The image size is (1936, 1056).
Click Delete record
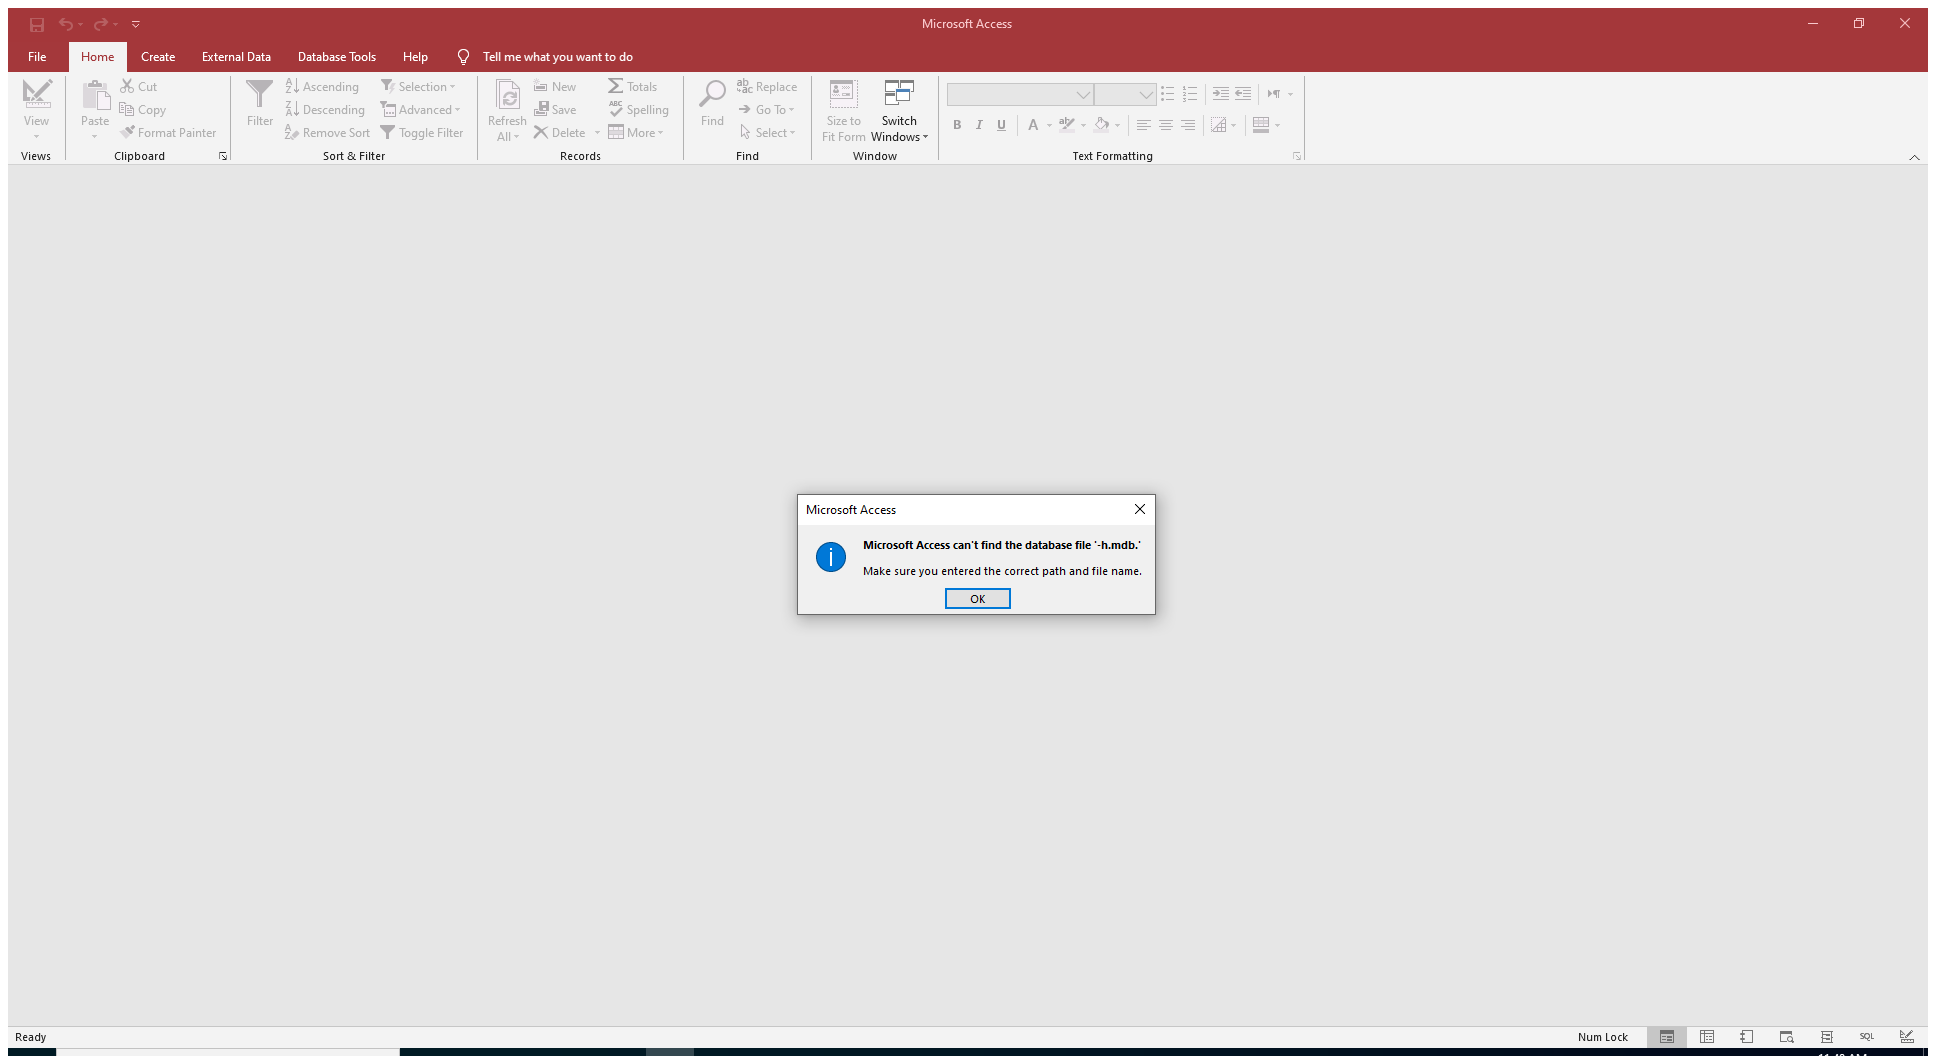point(560,133)
